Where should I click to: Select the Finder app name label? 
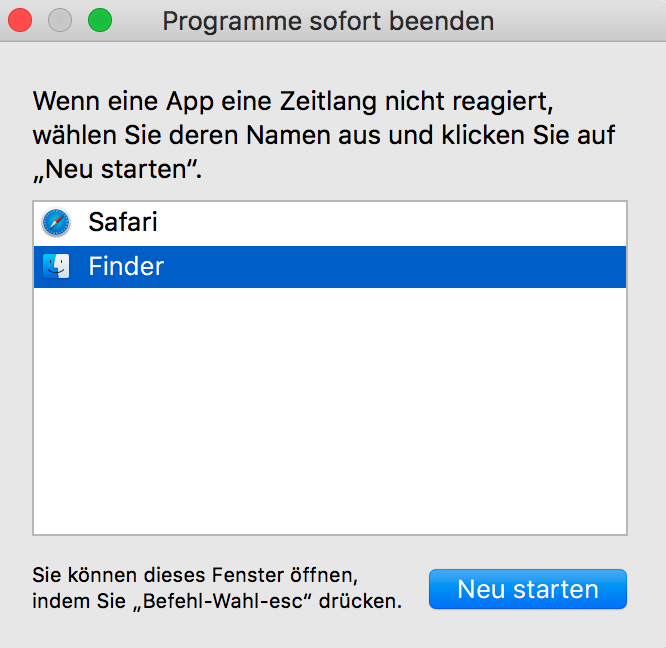tap(126, 267)
